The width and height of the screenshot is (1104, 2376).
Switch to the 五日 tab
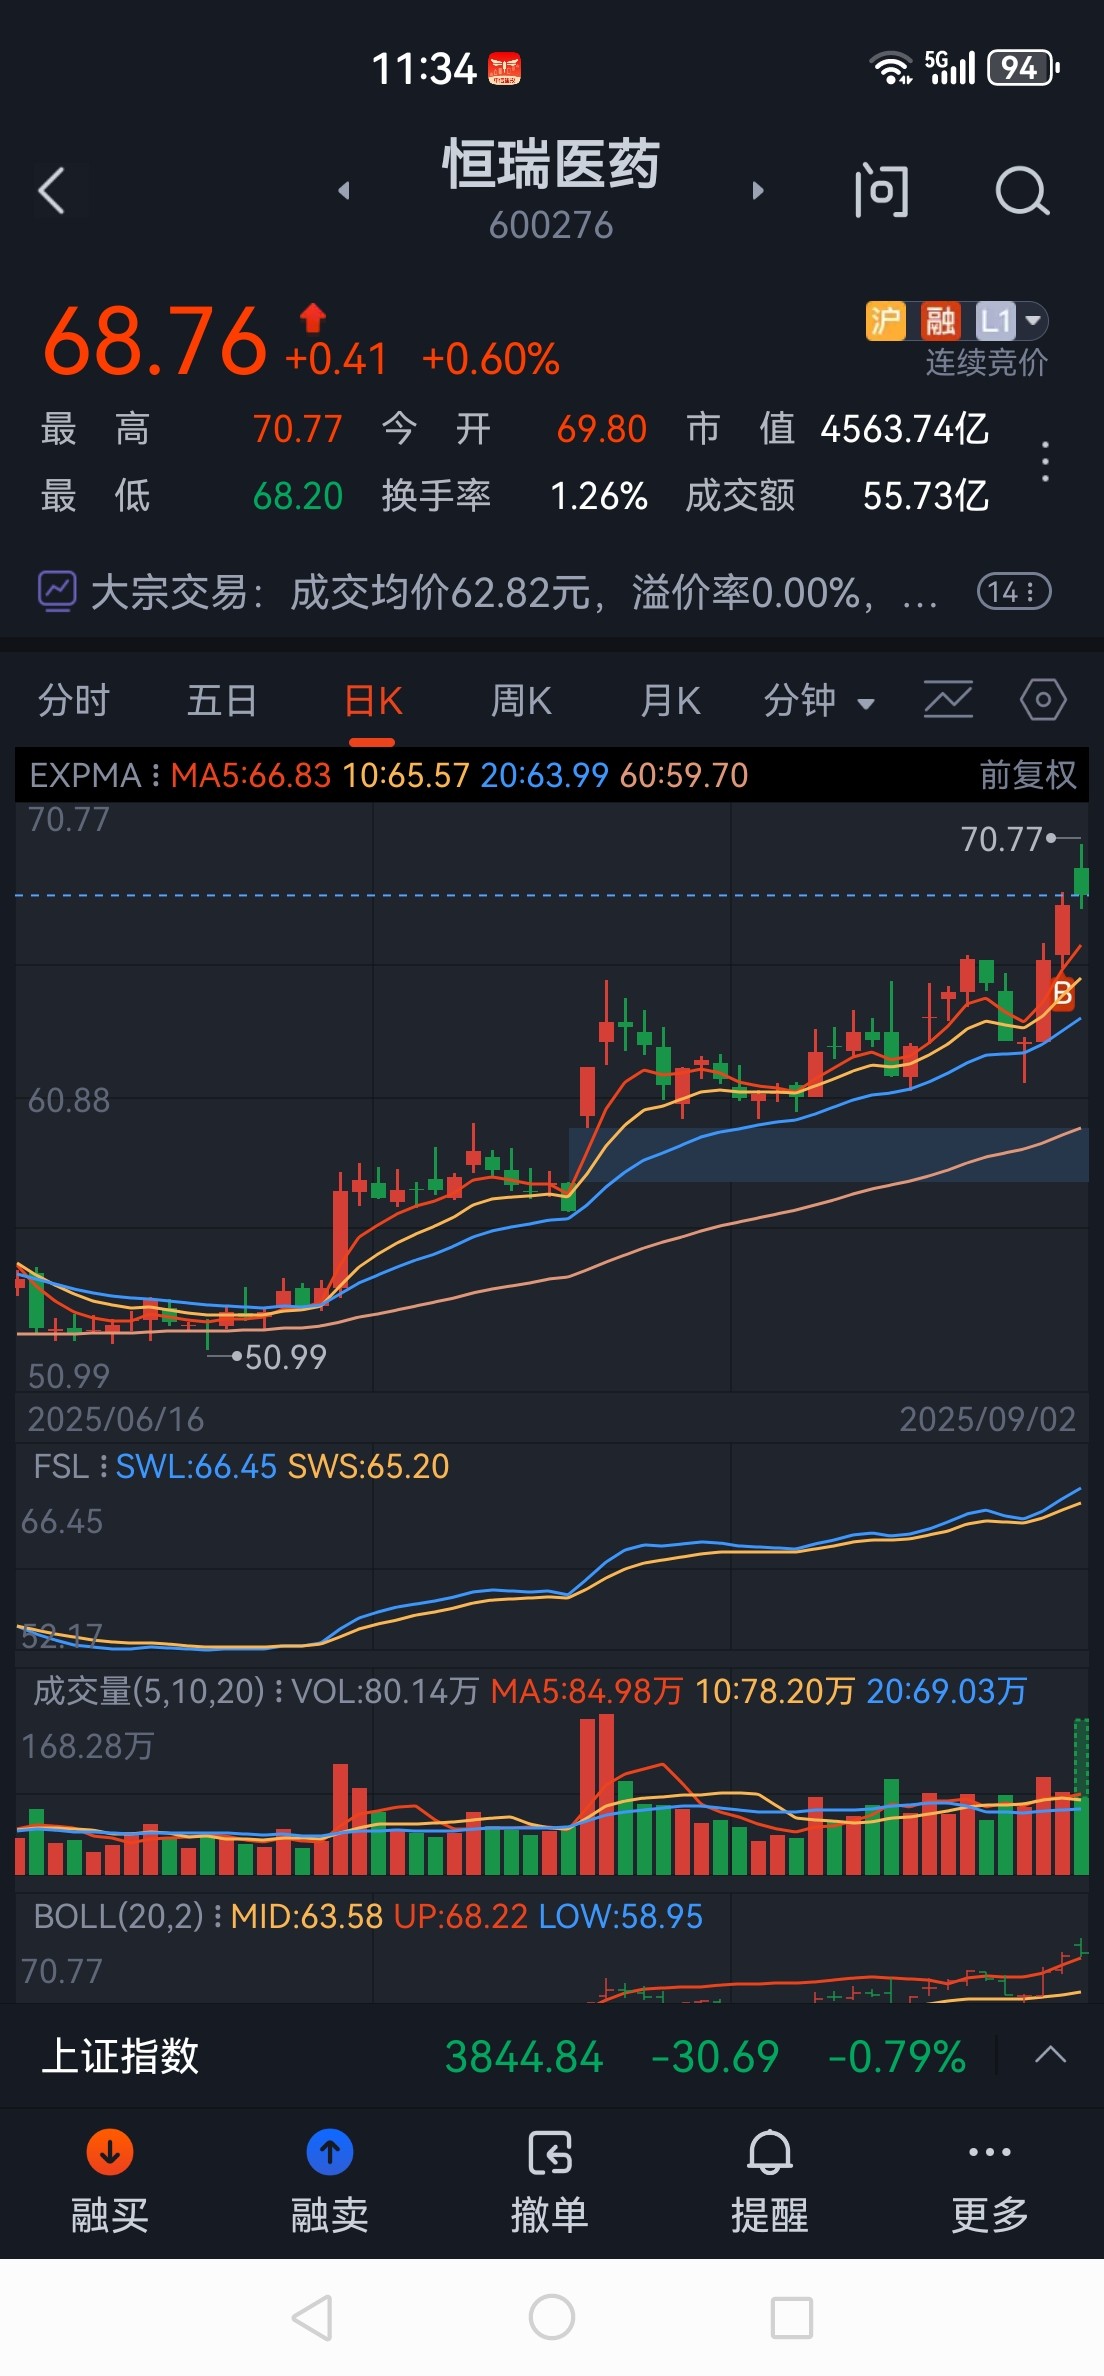click(x=222, y=701)
